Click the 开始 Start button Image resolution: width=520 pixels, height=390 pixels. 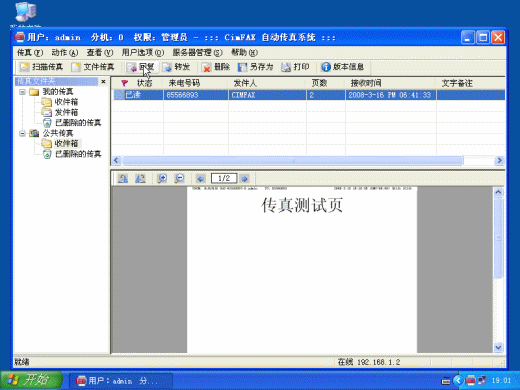tap(31, 380)
